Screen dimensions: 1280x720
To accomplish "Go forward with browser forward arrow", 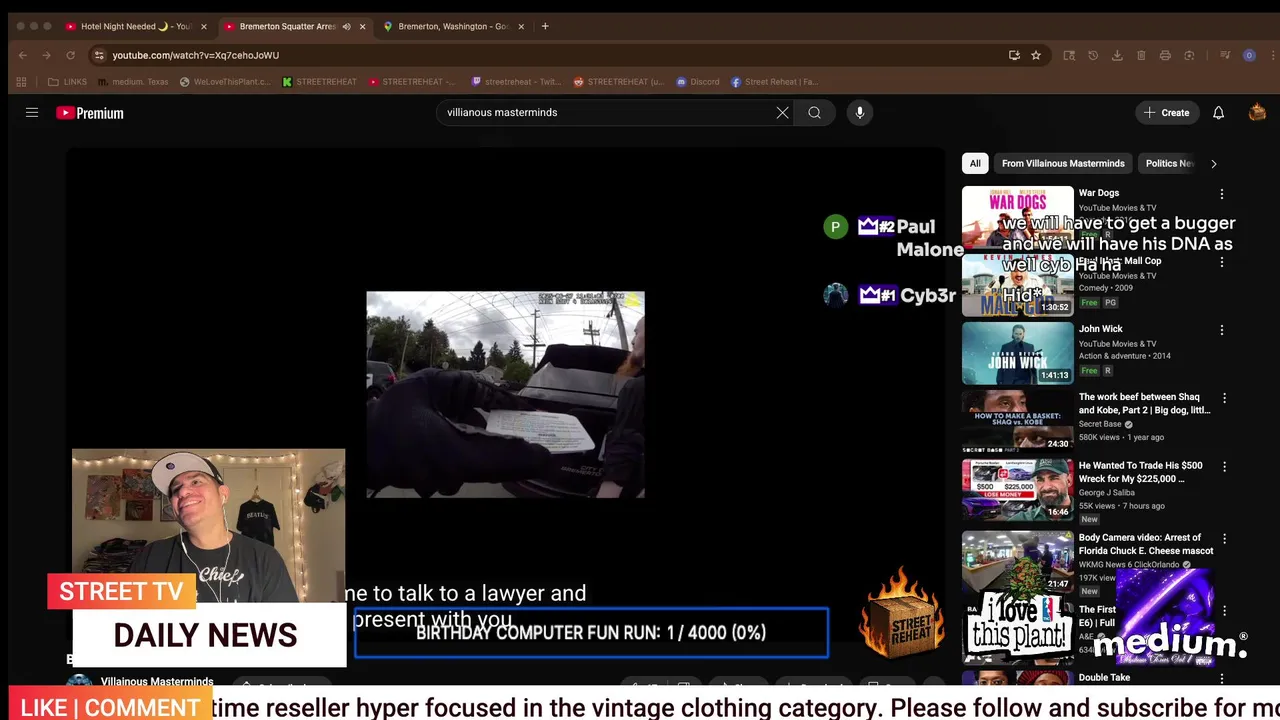I will 46,55.
